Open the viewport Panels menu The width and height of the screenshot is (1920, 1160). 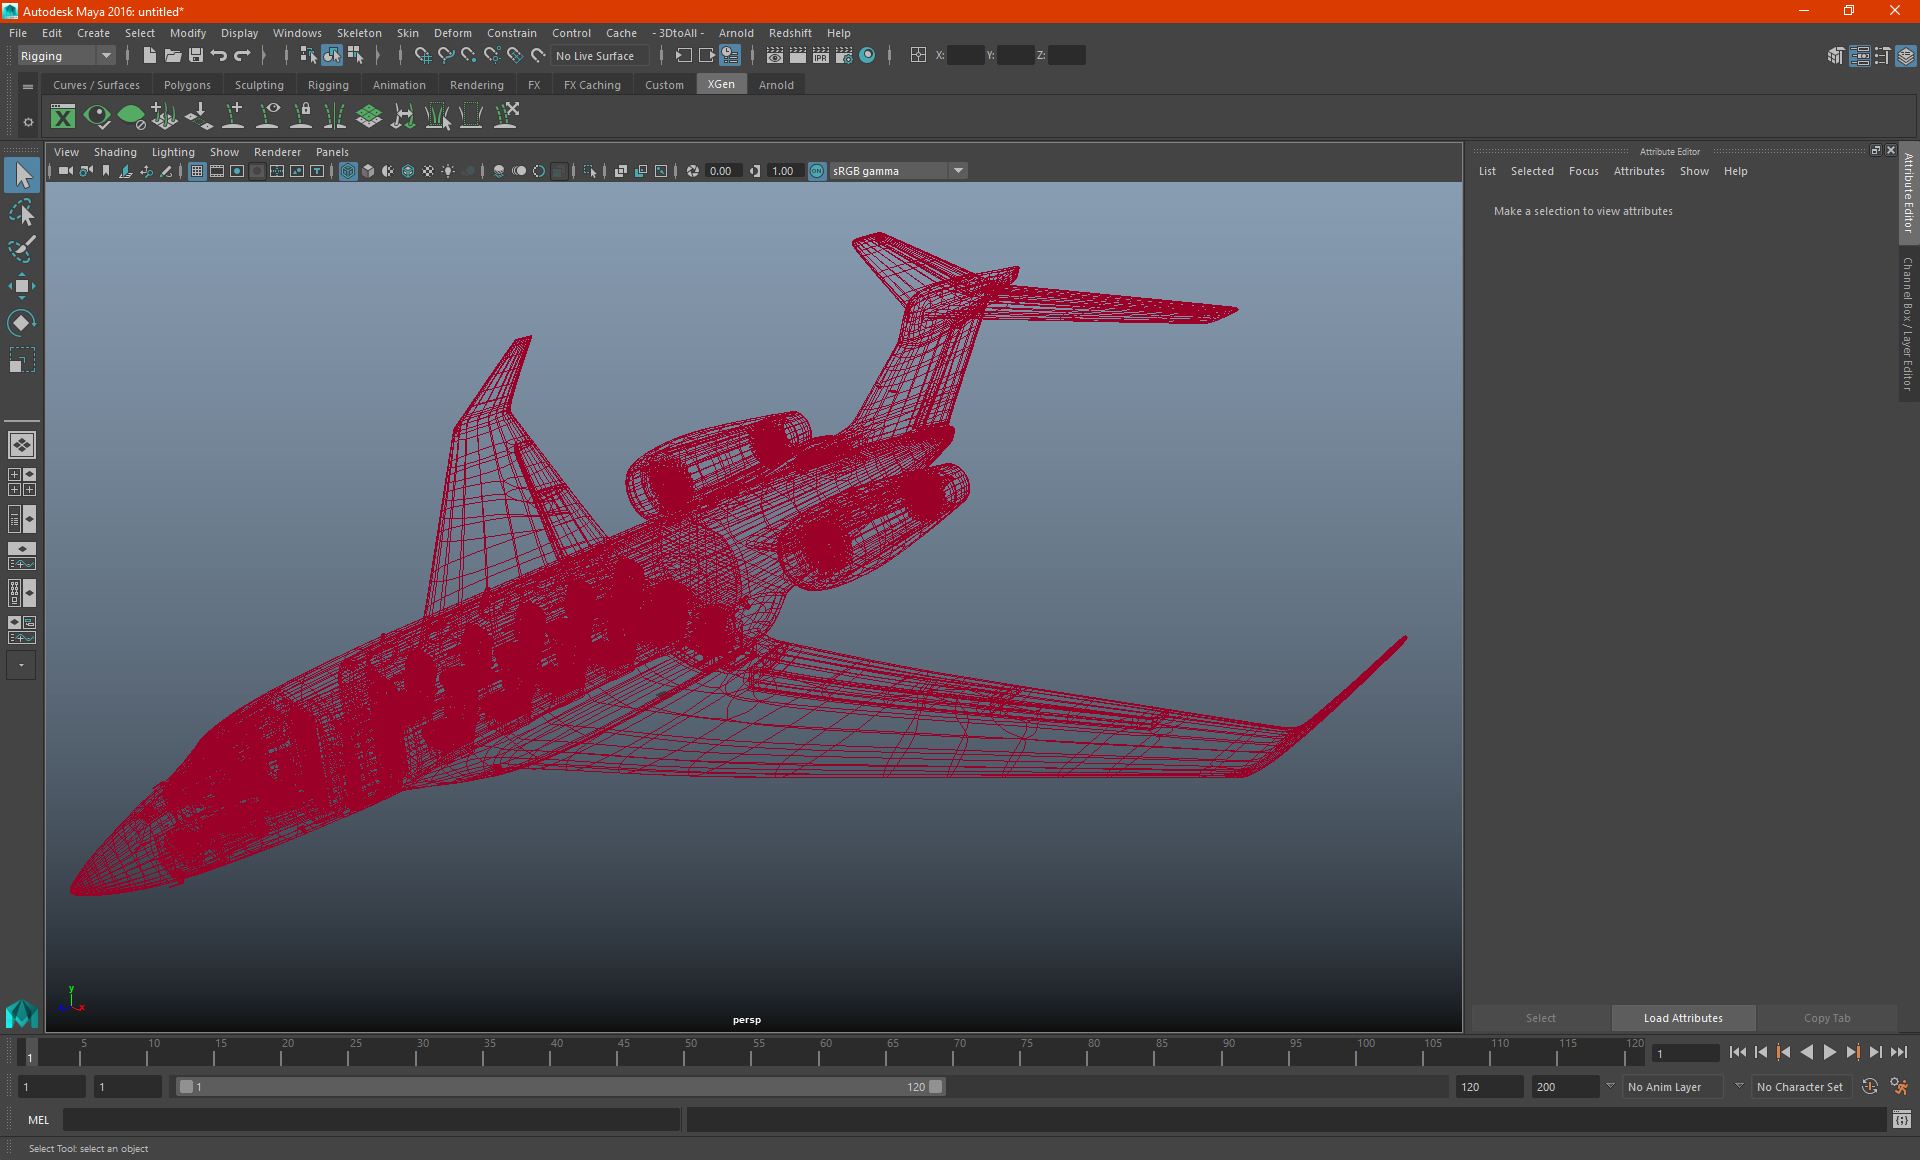(x=332, y=152)
